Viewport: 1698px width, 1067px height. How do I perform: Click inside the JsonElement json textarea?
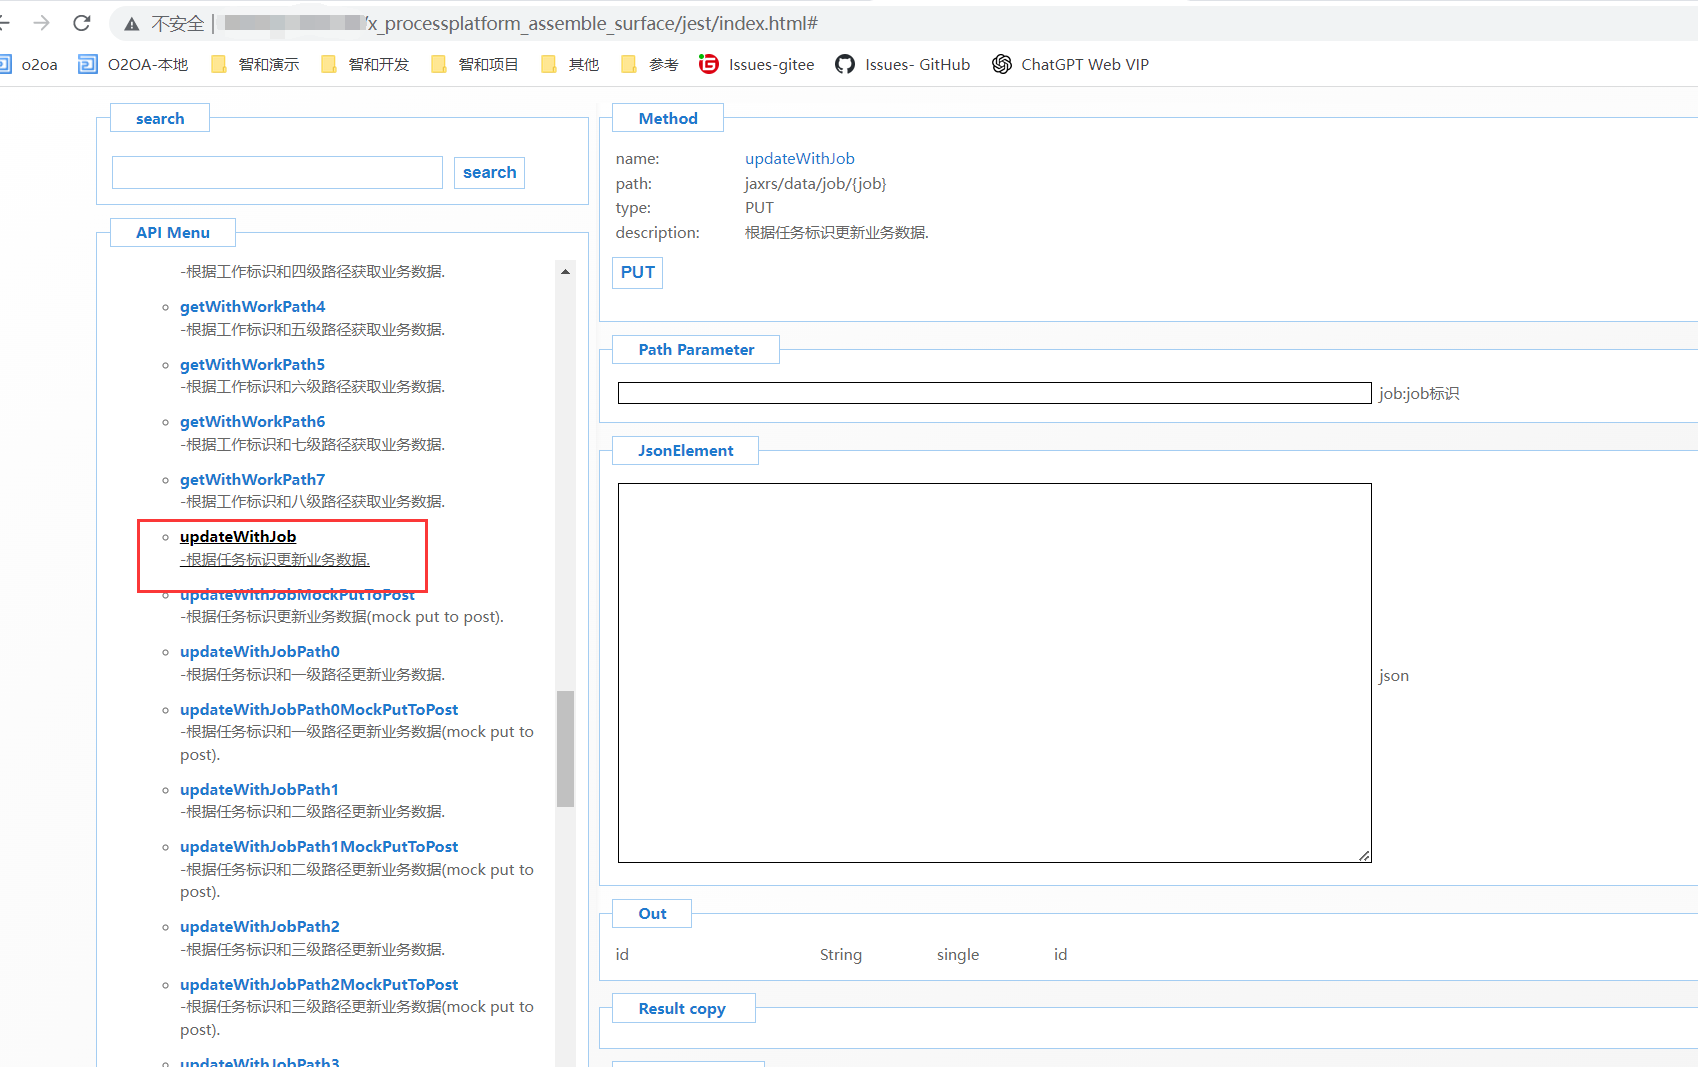994,672
